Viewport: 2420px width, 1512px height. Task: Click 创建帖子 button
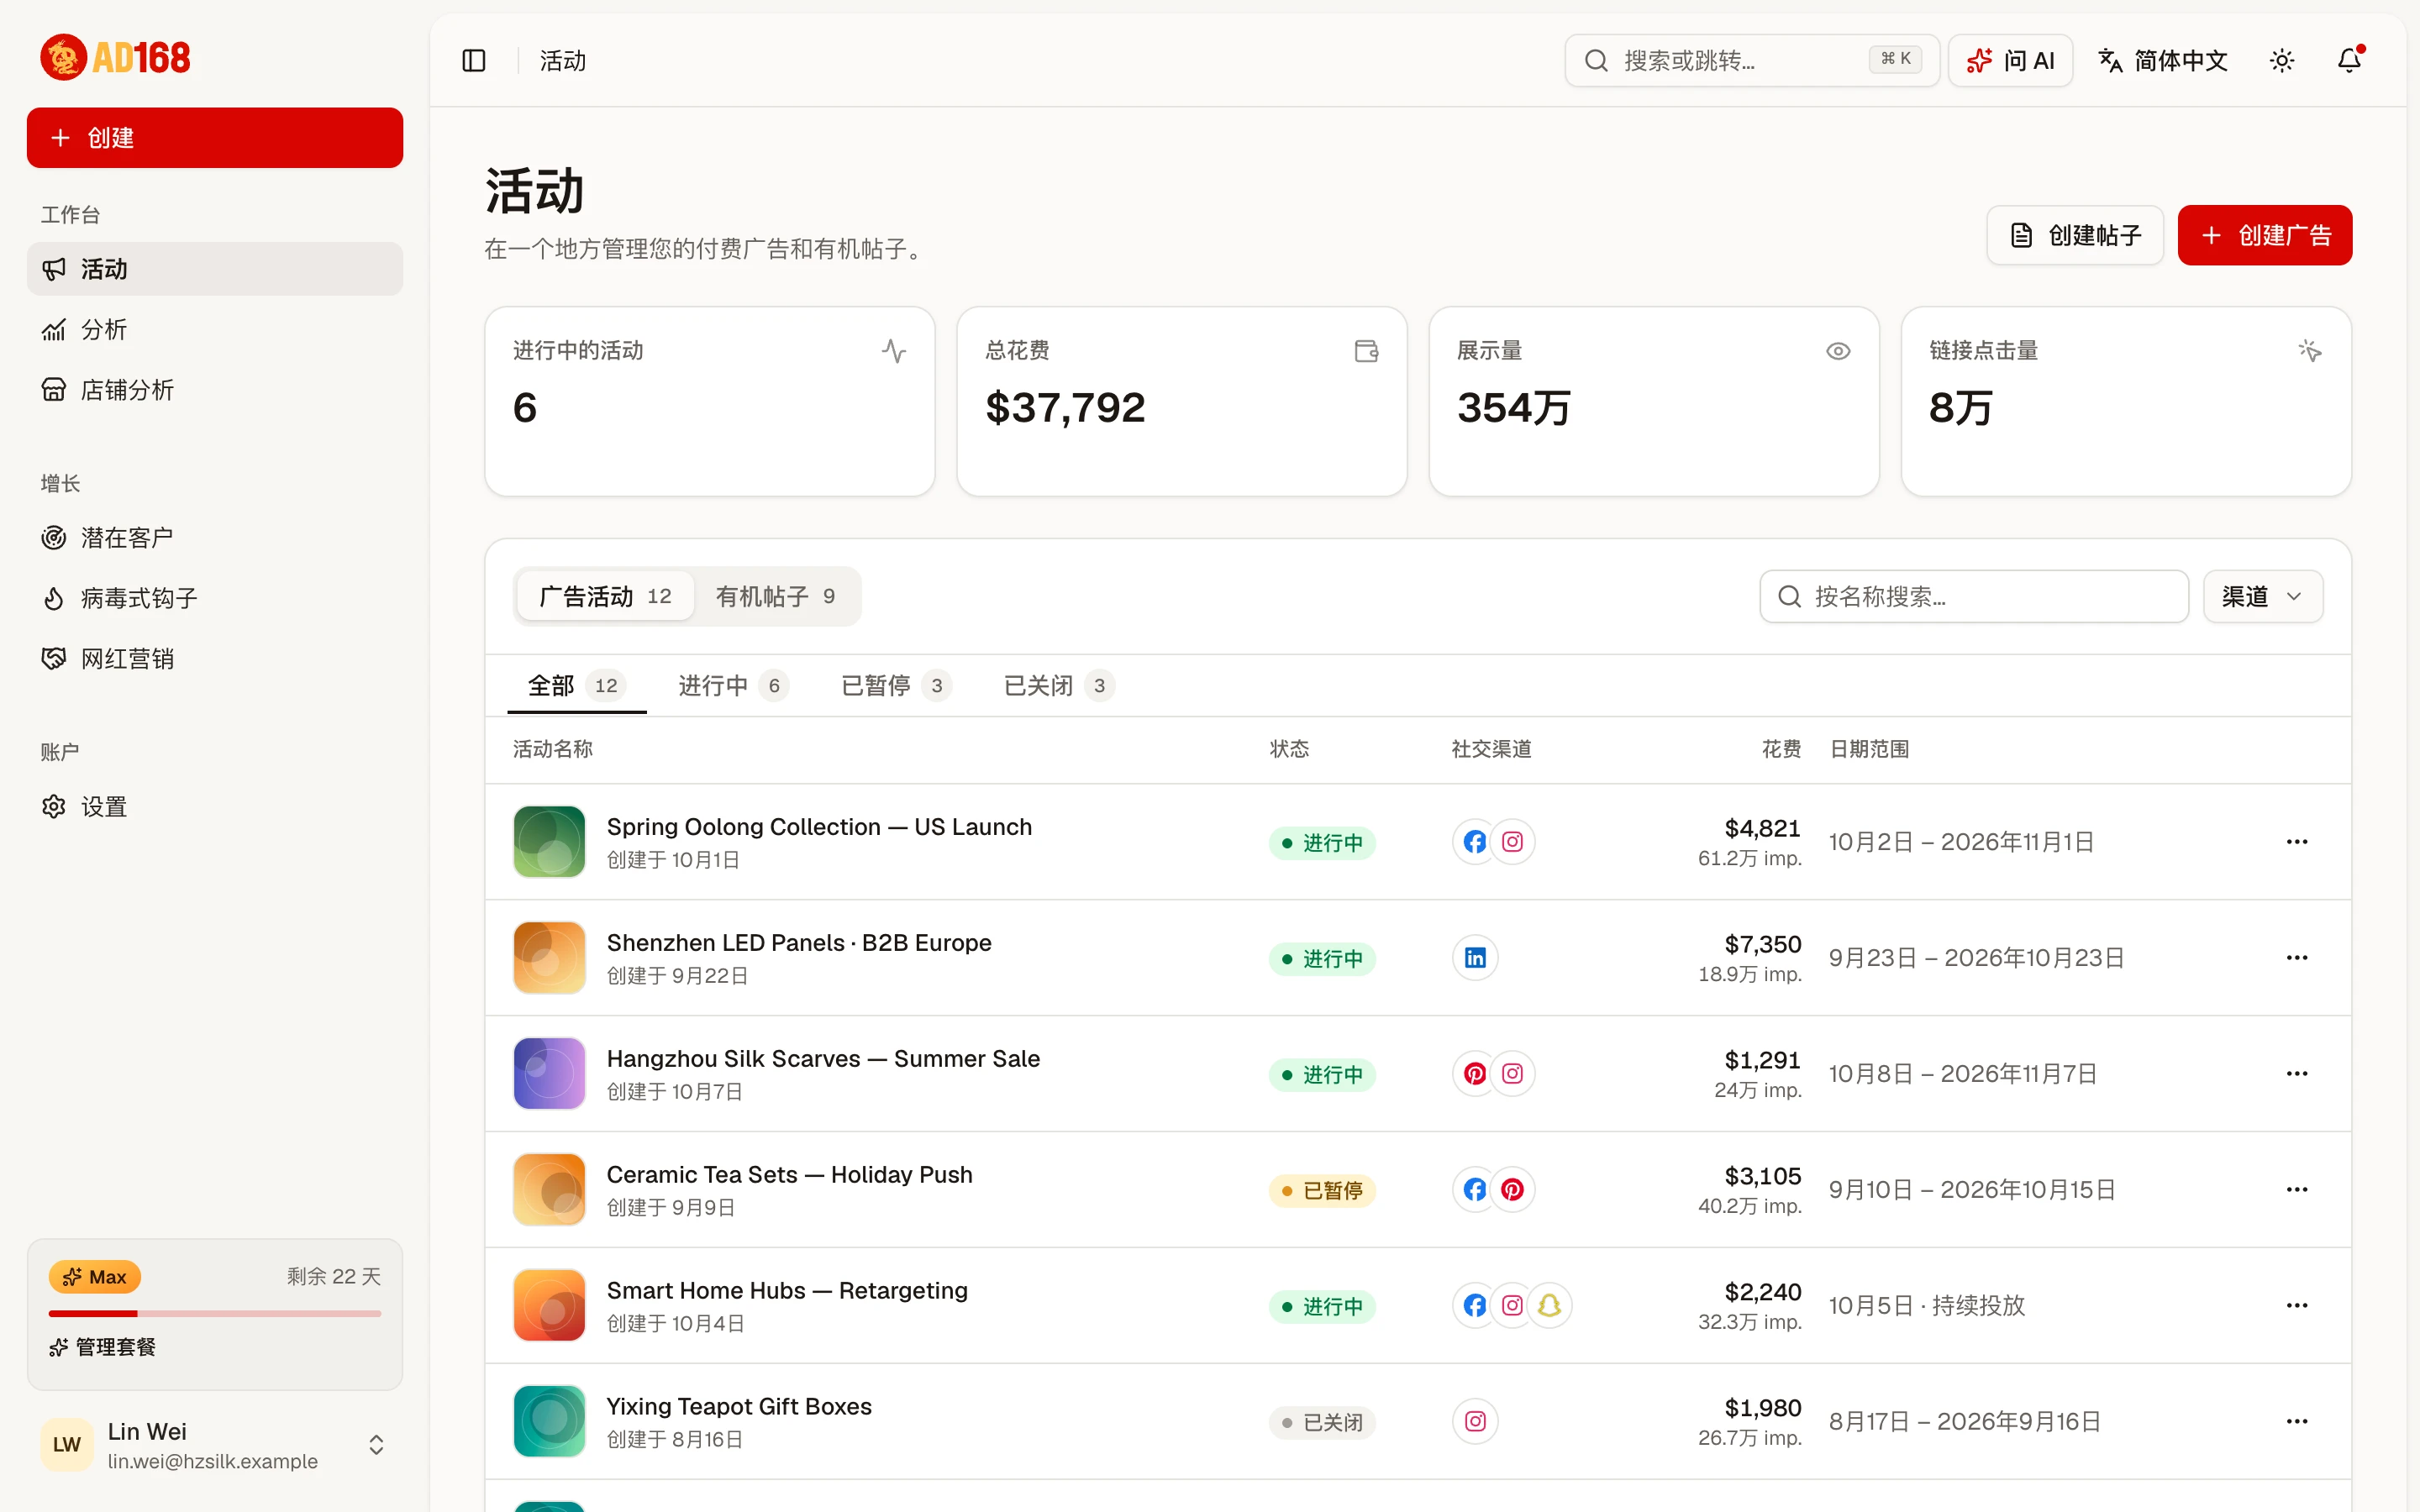(x=2075, y=235)
